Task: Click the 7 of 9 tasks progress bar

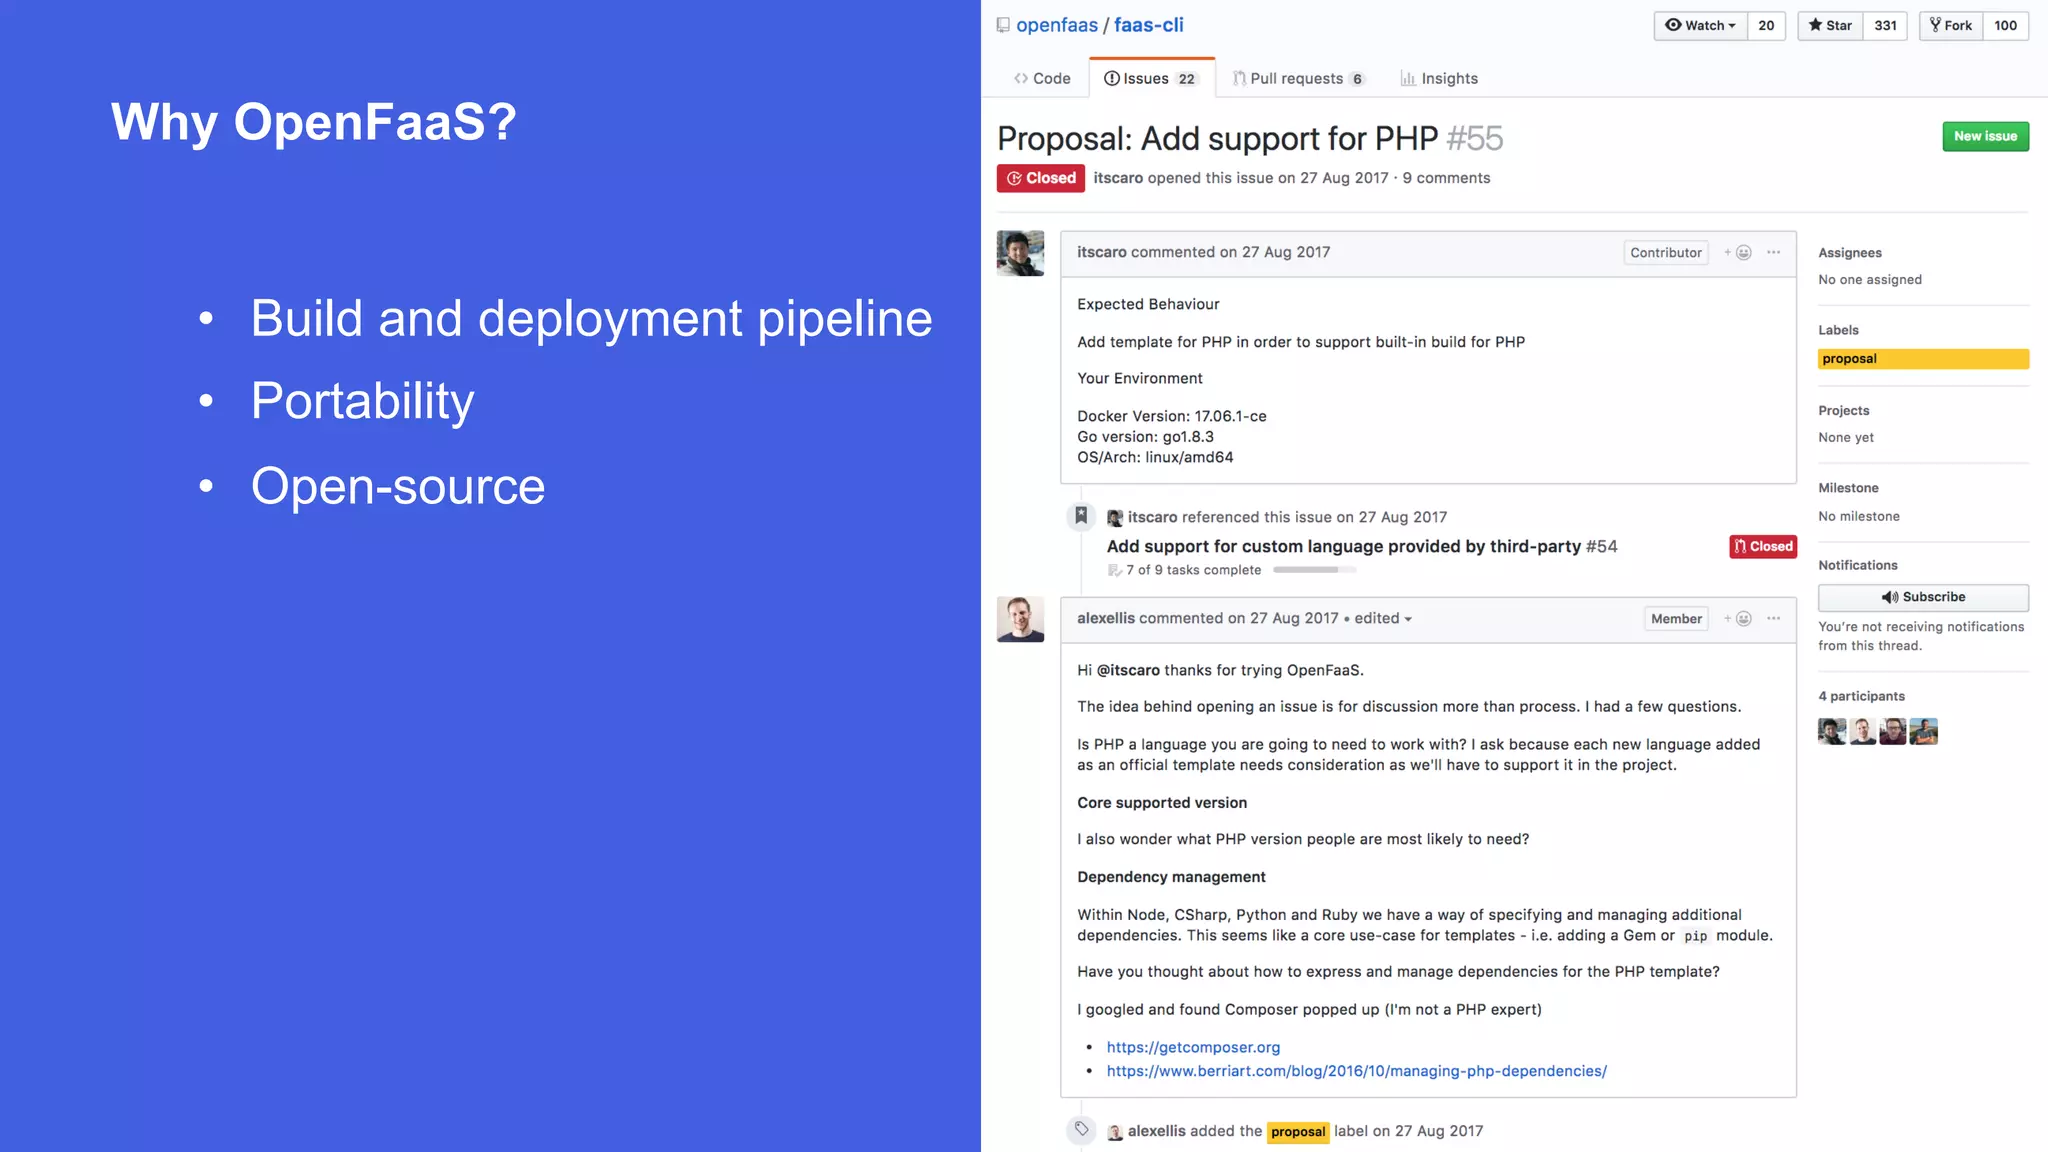Action: click(x=1314, y=570)
